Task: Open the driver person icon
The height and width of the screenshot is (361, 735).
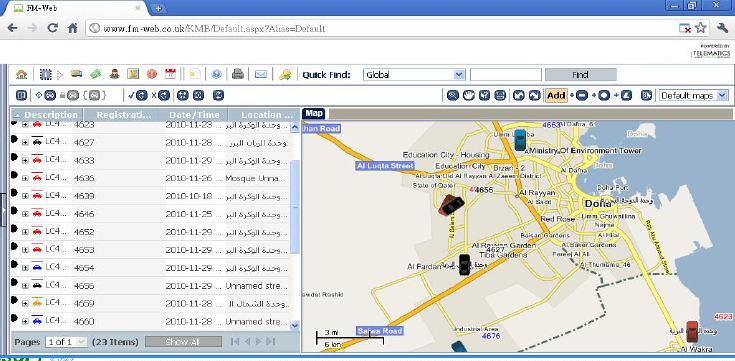Action: [x=114, y=74]
